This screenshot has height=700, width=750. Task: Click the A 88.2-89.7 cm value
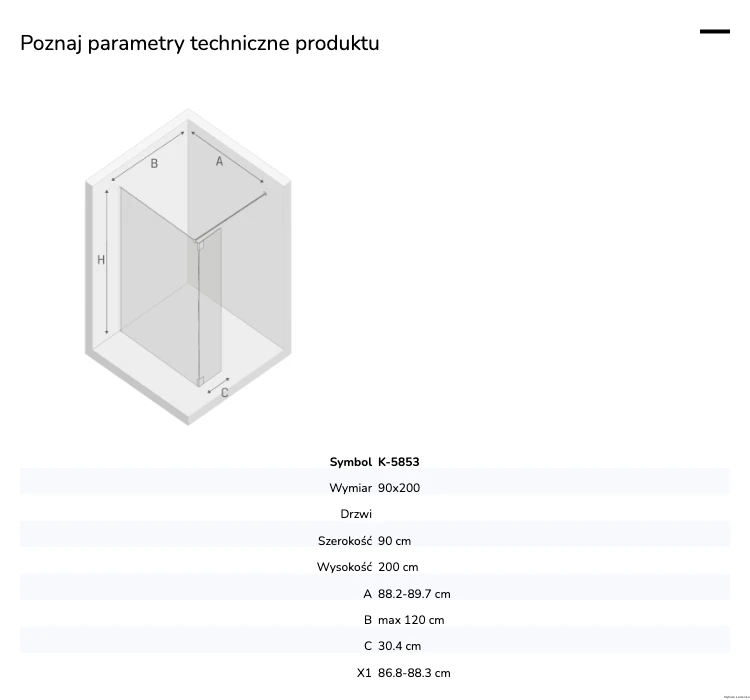(x=414, y=594)
